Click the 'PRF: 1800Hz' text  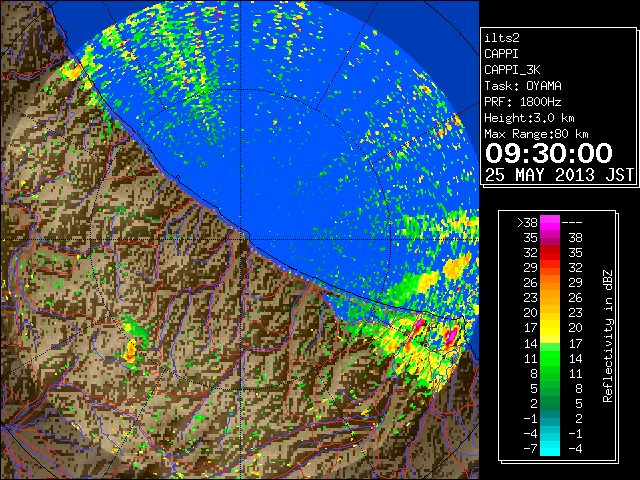coord(523,102)
